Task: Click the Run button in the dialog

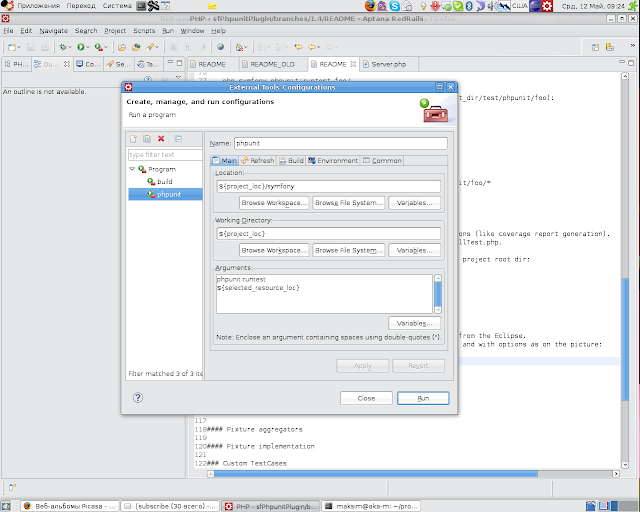Action: 423,398
